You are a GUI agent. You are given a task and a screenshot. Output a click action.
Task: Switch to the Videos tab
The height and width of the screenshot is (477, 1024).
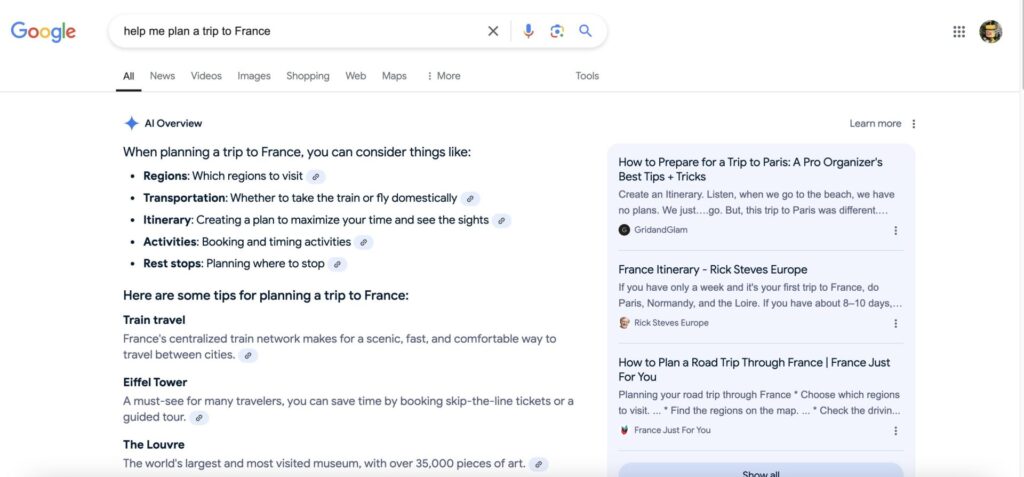tap(206, 76)
